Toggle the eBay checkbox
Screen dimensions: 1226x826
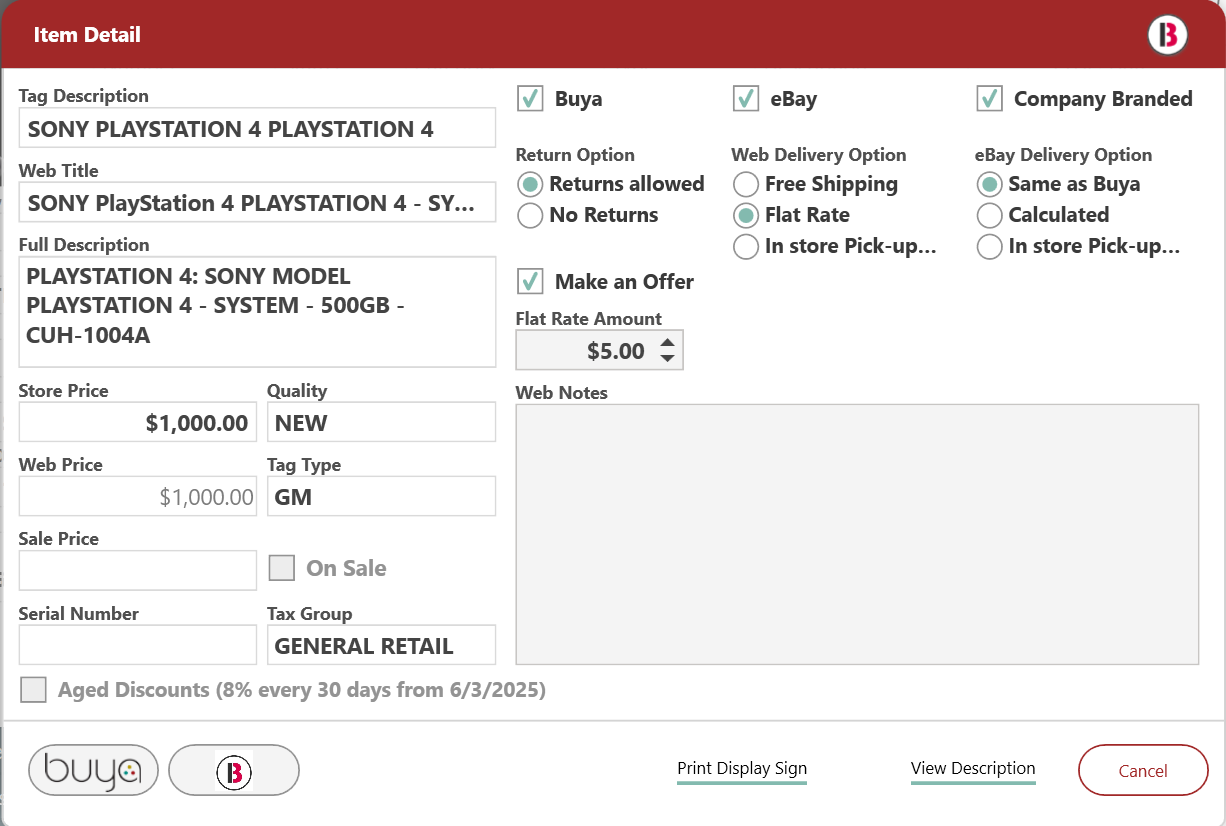pyautogui.click(x=746, y=99)
